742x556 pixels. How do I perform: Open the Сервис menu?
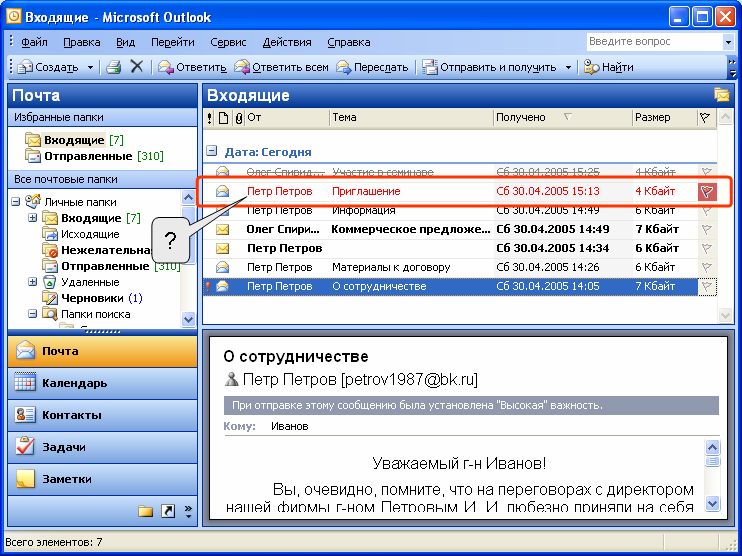(x=228, y=42)
